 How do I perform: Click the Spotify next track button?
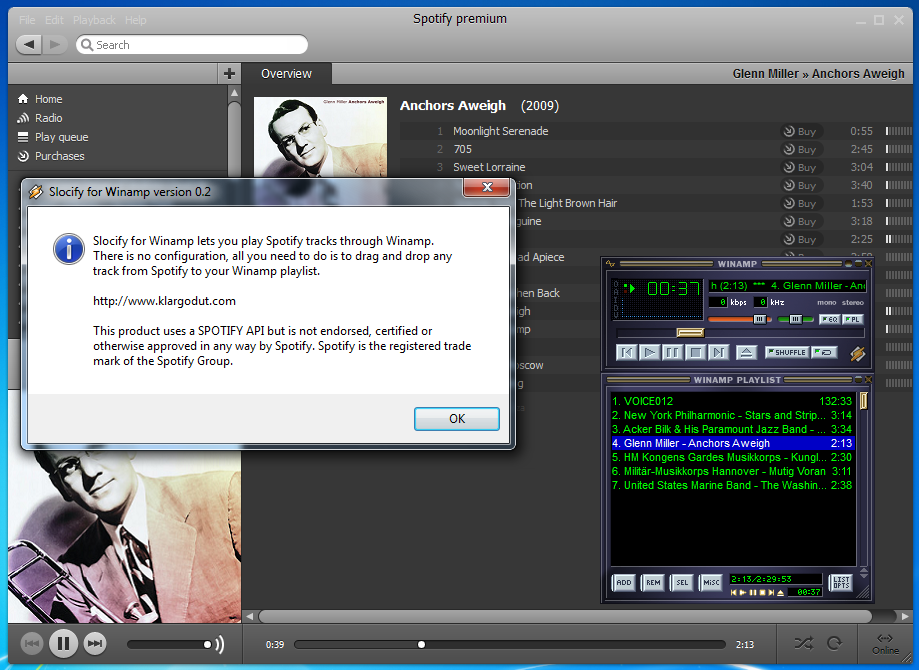coord(95,644)
